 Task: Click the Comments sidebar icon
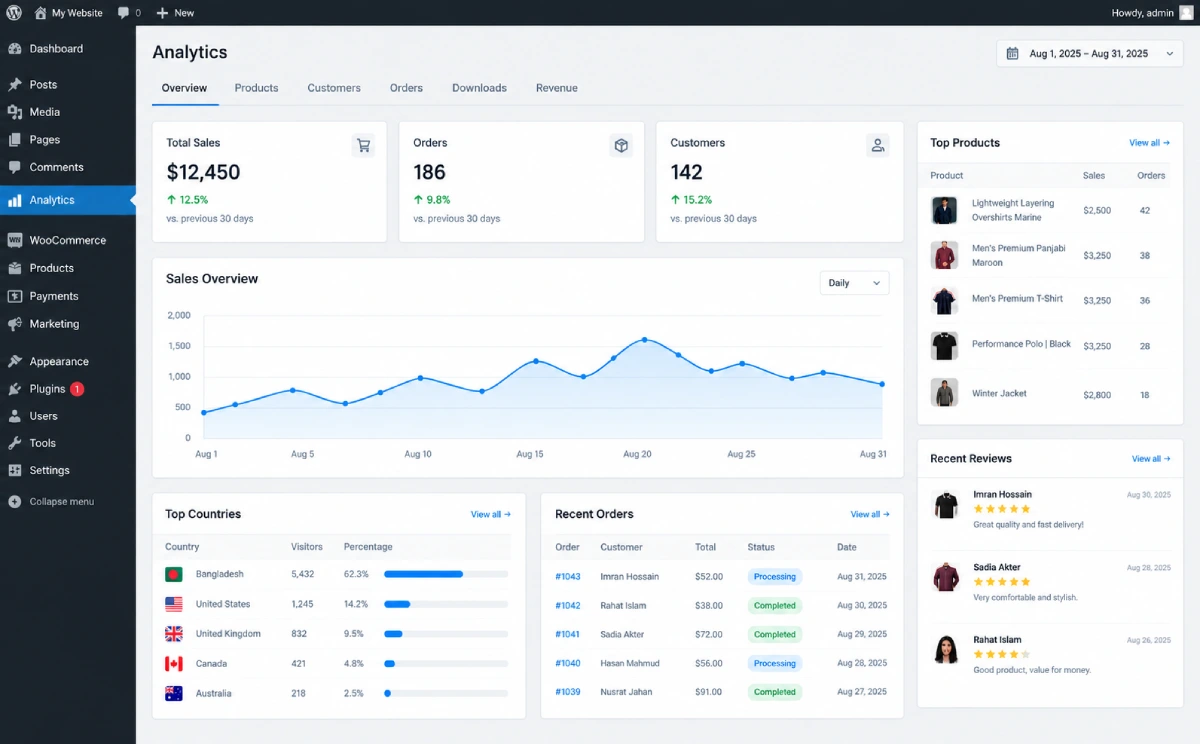click(14, 167)
